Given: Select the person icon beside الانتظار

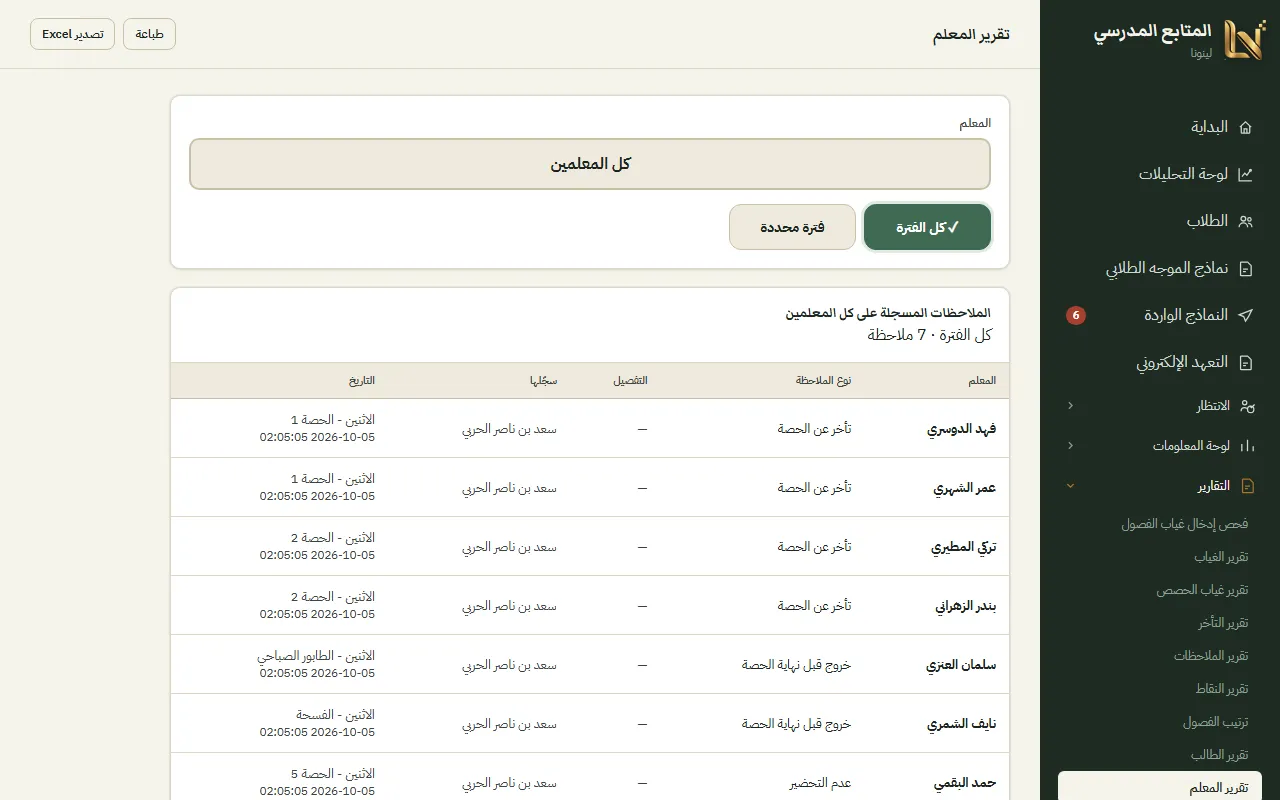Looking at the screenshot, I should pos(1246,406).
